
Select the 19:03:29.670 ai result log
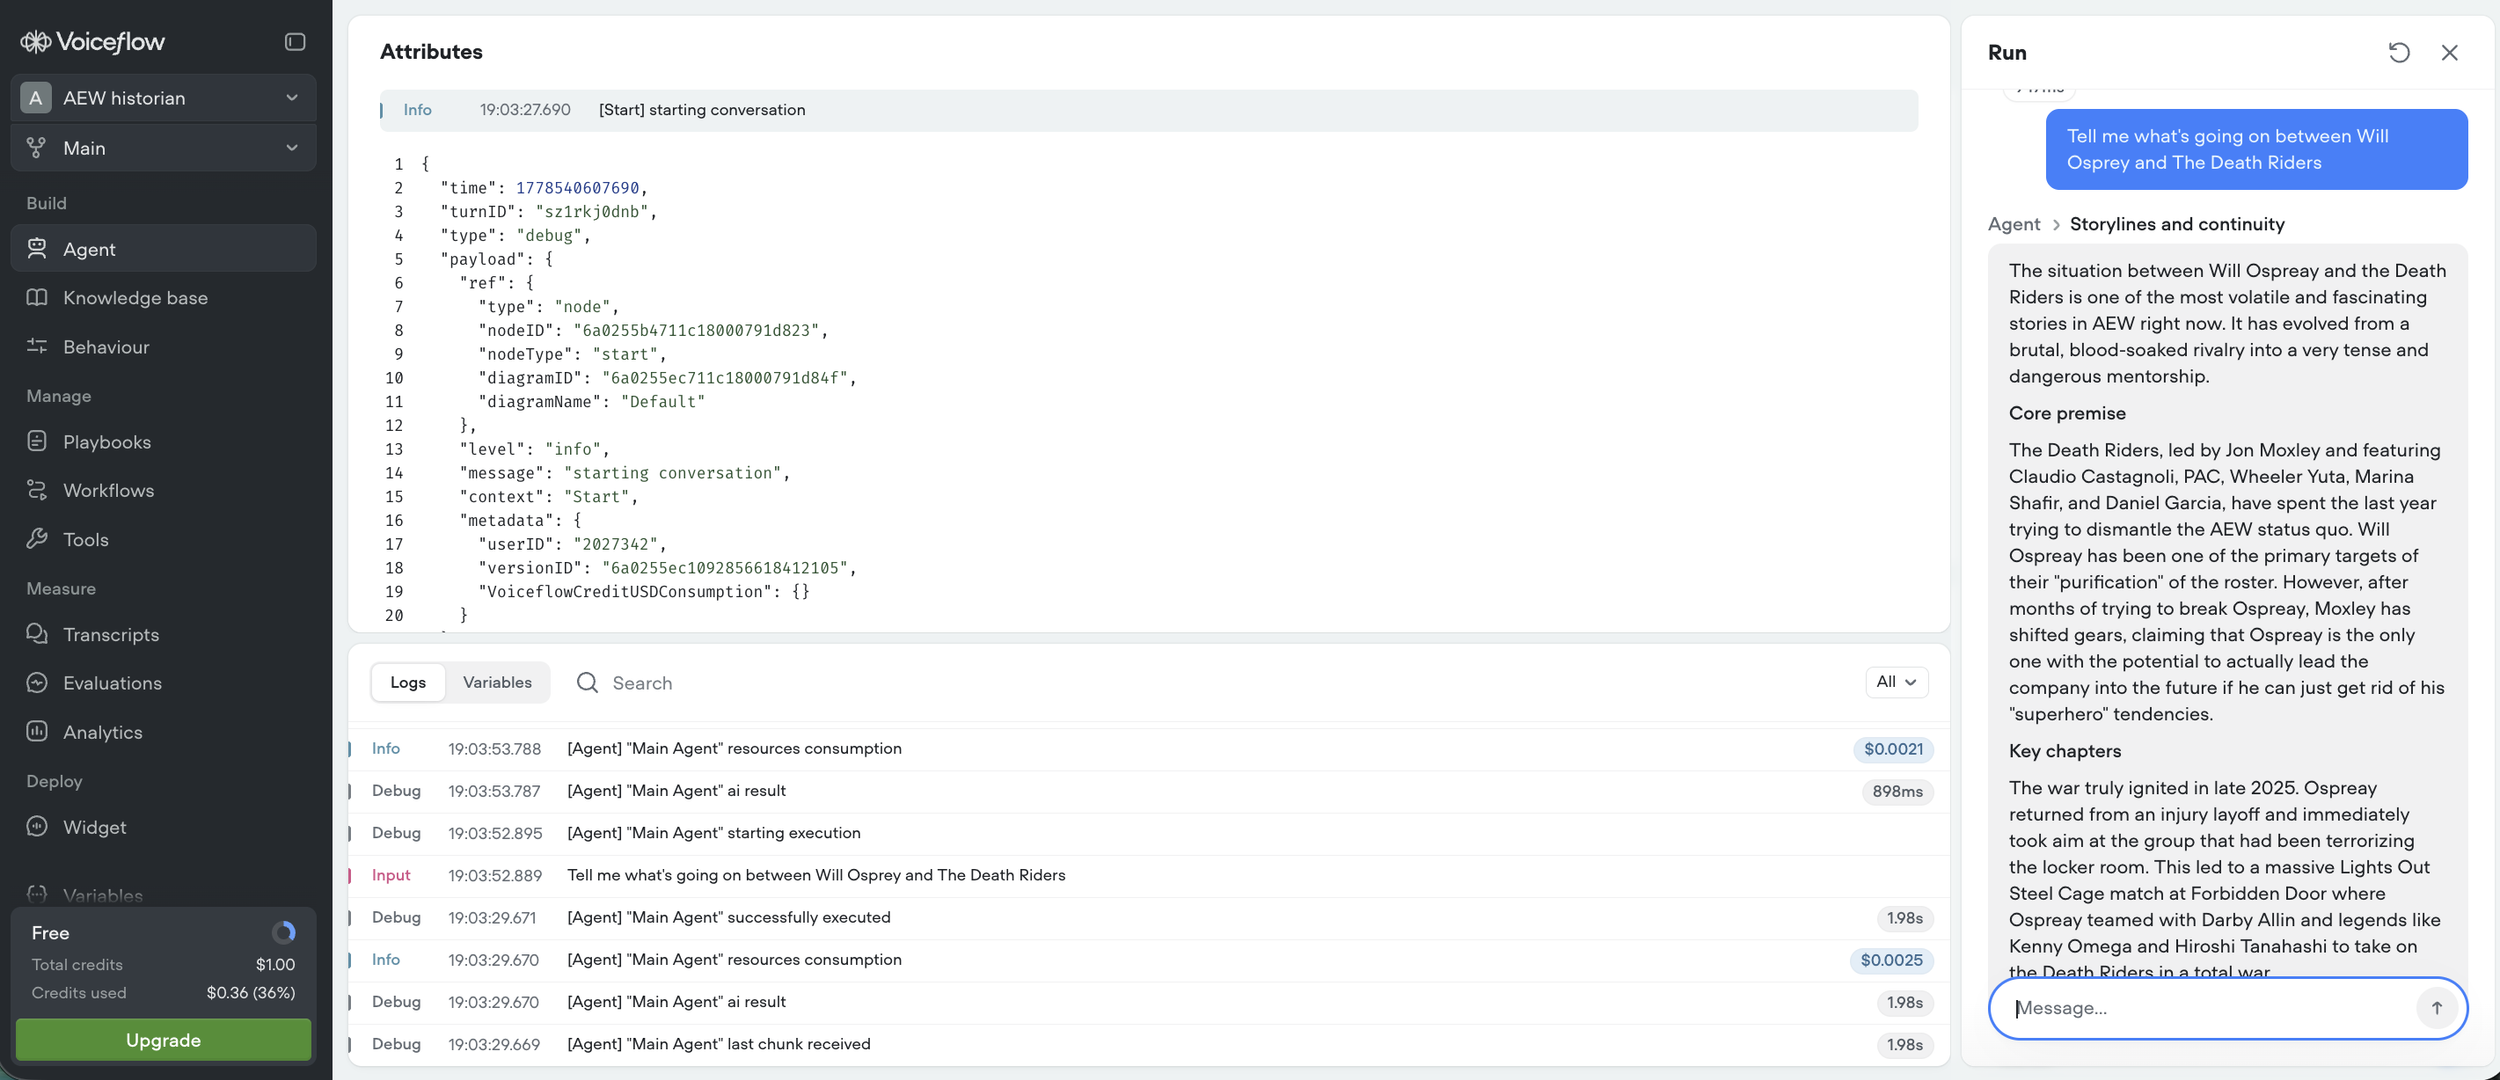(1149, 1002)
